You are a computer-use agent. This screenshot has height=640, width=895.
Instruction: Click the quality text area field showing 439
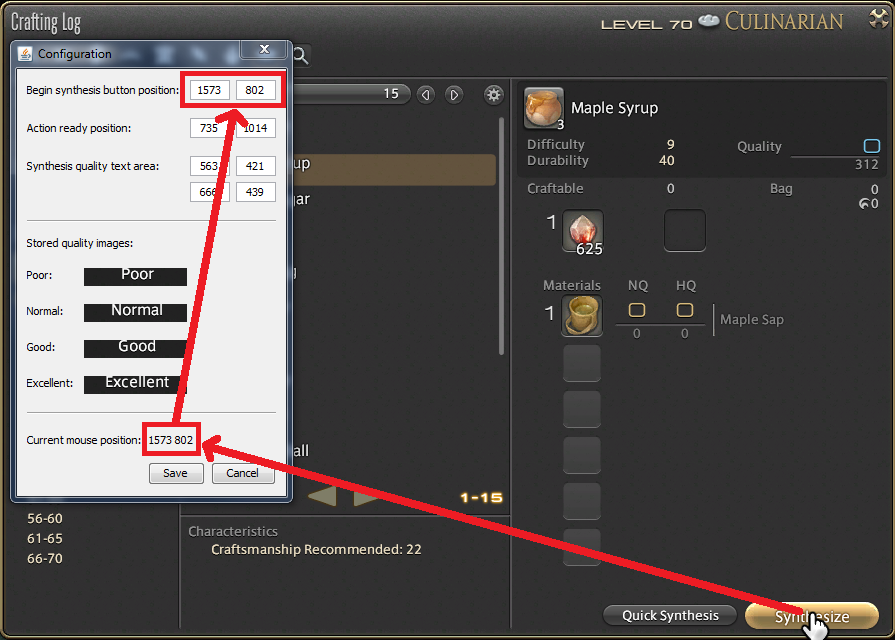[255, 192]
